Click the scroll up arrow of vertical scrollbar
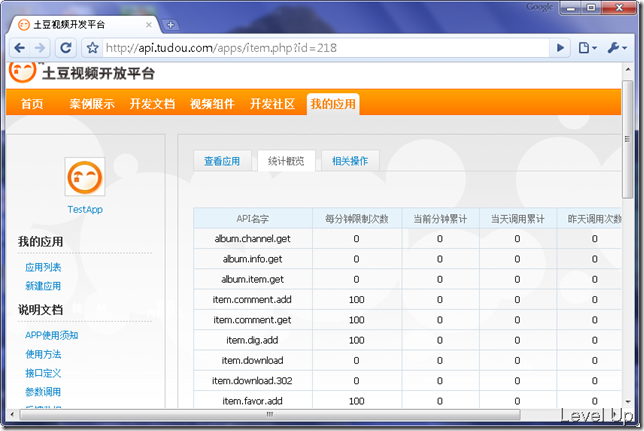 pos(628,69)
